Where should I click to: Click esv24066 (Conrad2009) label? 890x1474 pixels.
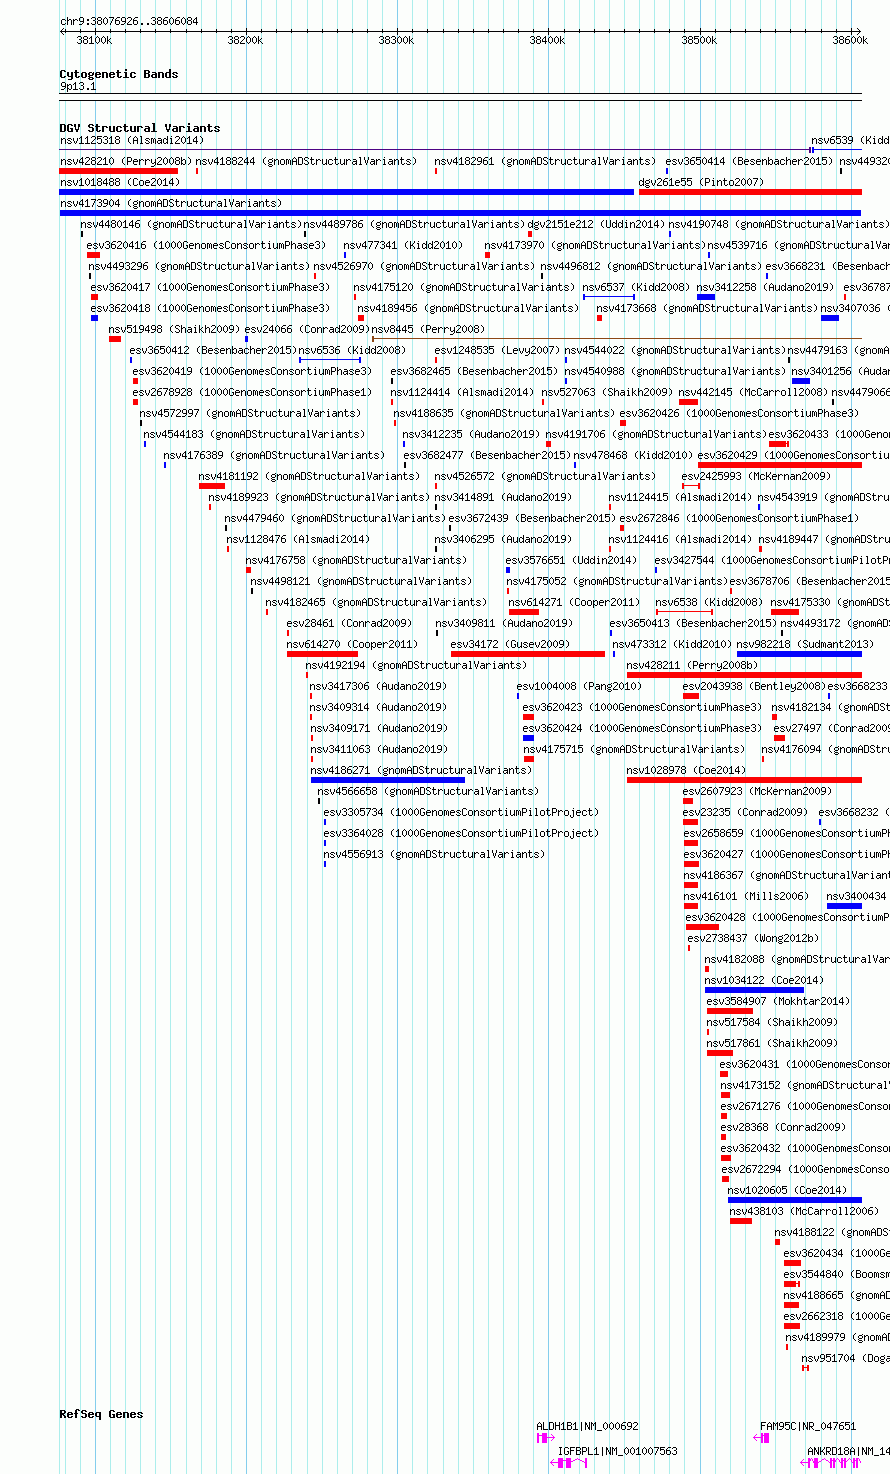click(x=306, y=329)
